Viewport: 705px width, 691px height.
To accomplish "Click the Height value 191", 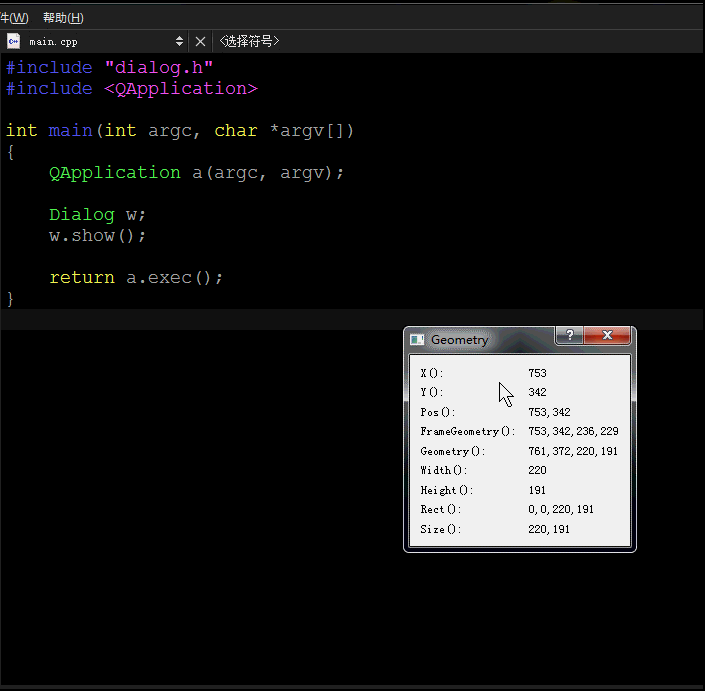I will tap(537, 490).
